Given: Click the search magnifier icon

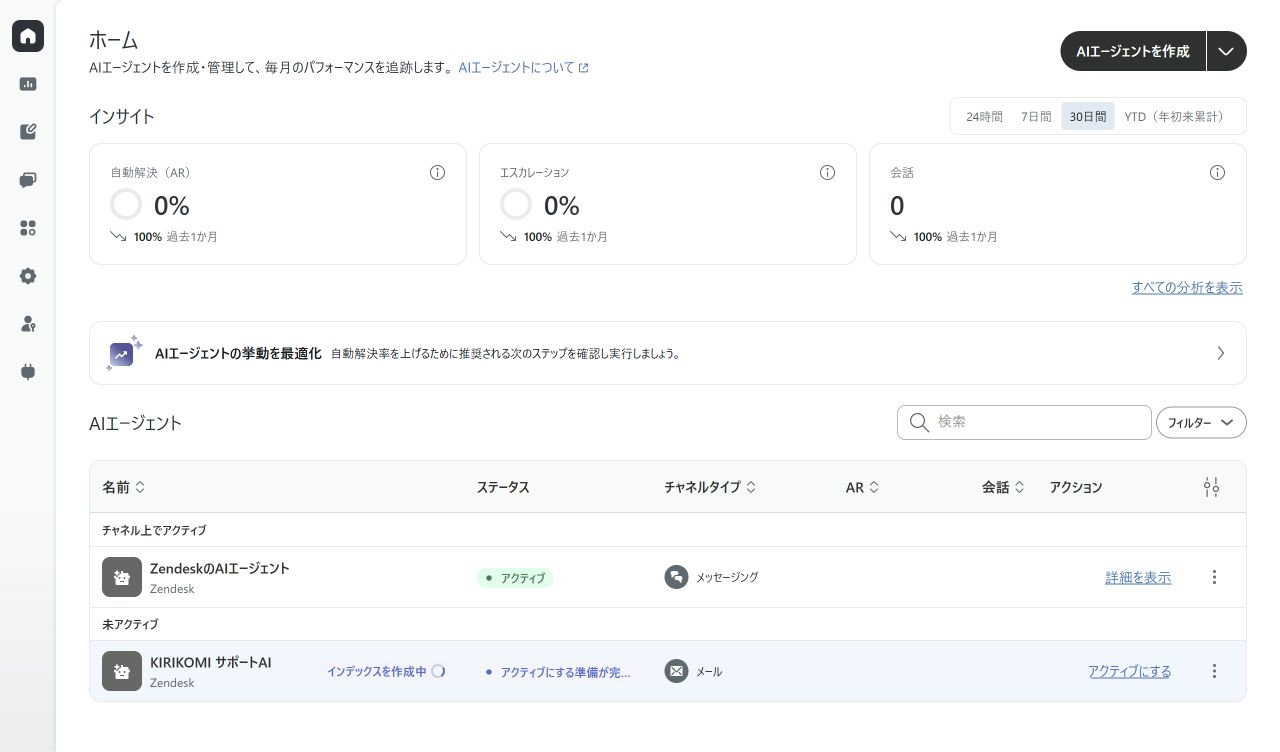Looking at the screenshot, I should [919, 422].
